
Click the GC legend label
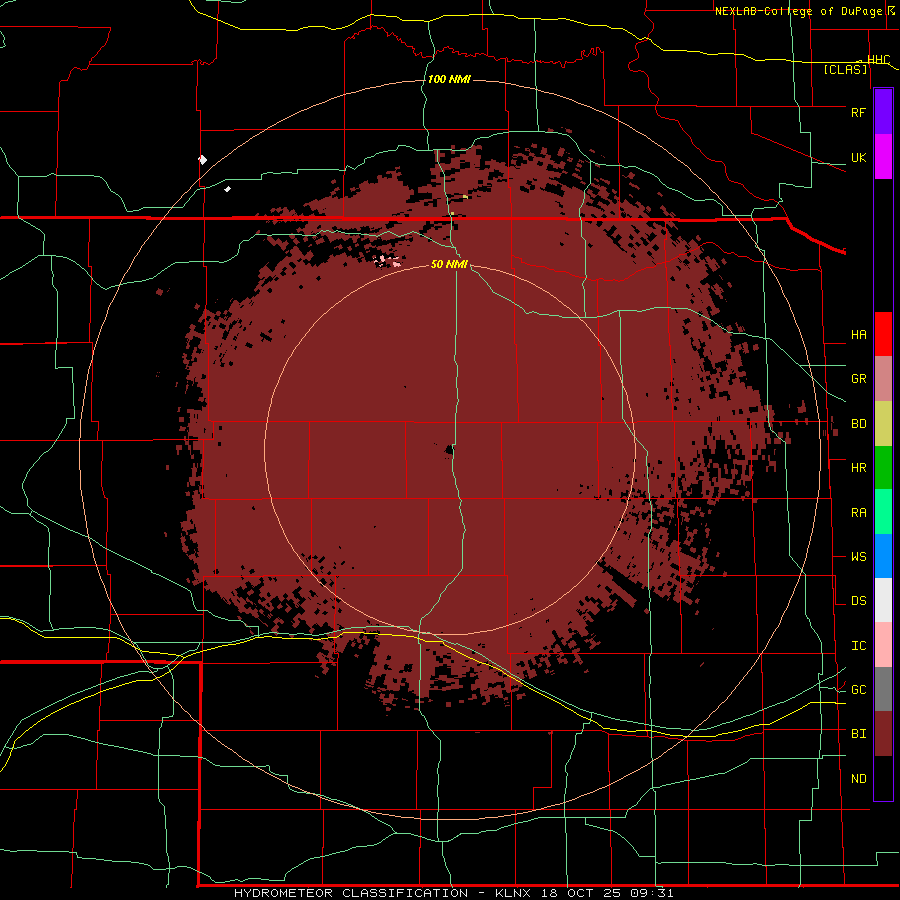point(858,690)
